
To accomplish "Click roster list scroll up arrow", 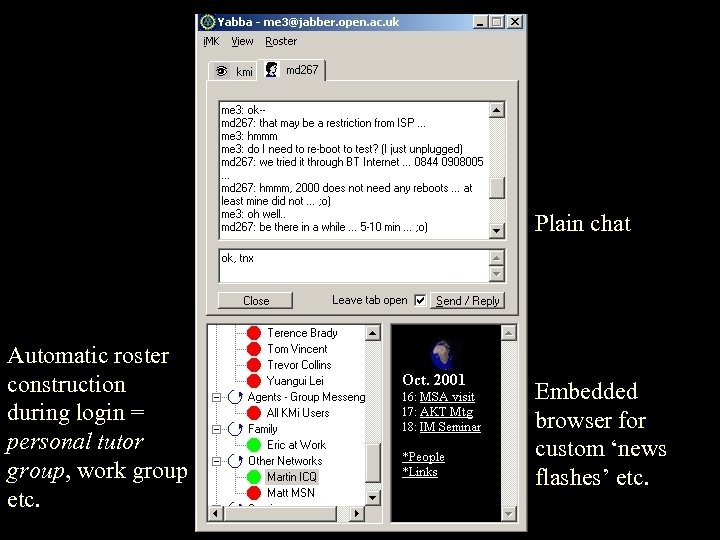I will coord(373,333).
